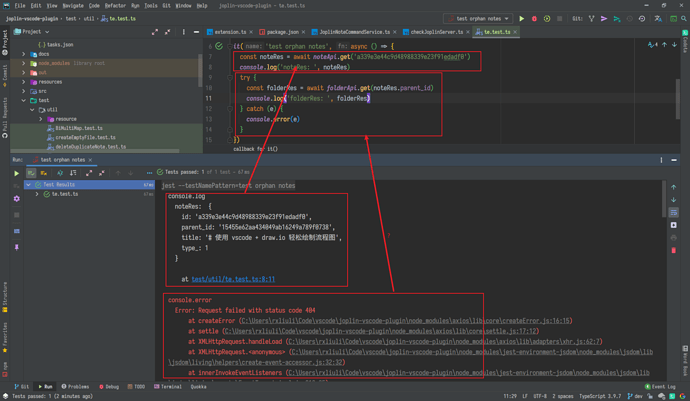Sort test results alphabetically
690x401 pixels.
coord(60,173)
